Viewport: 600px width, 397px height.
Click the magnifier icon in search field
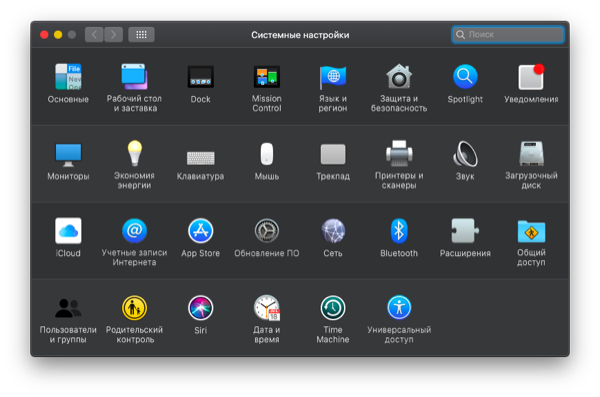460,35
